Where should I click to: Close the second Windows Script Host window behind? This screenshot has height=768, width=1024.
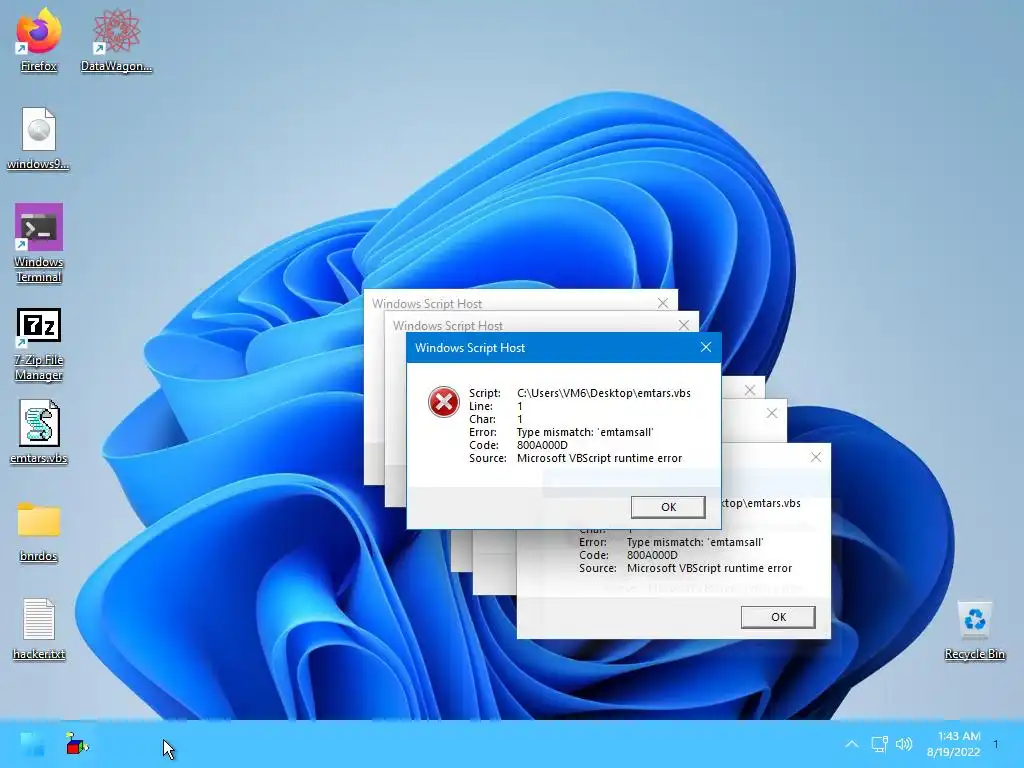click(684, 325)
